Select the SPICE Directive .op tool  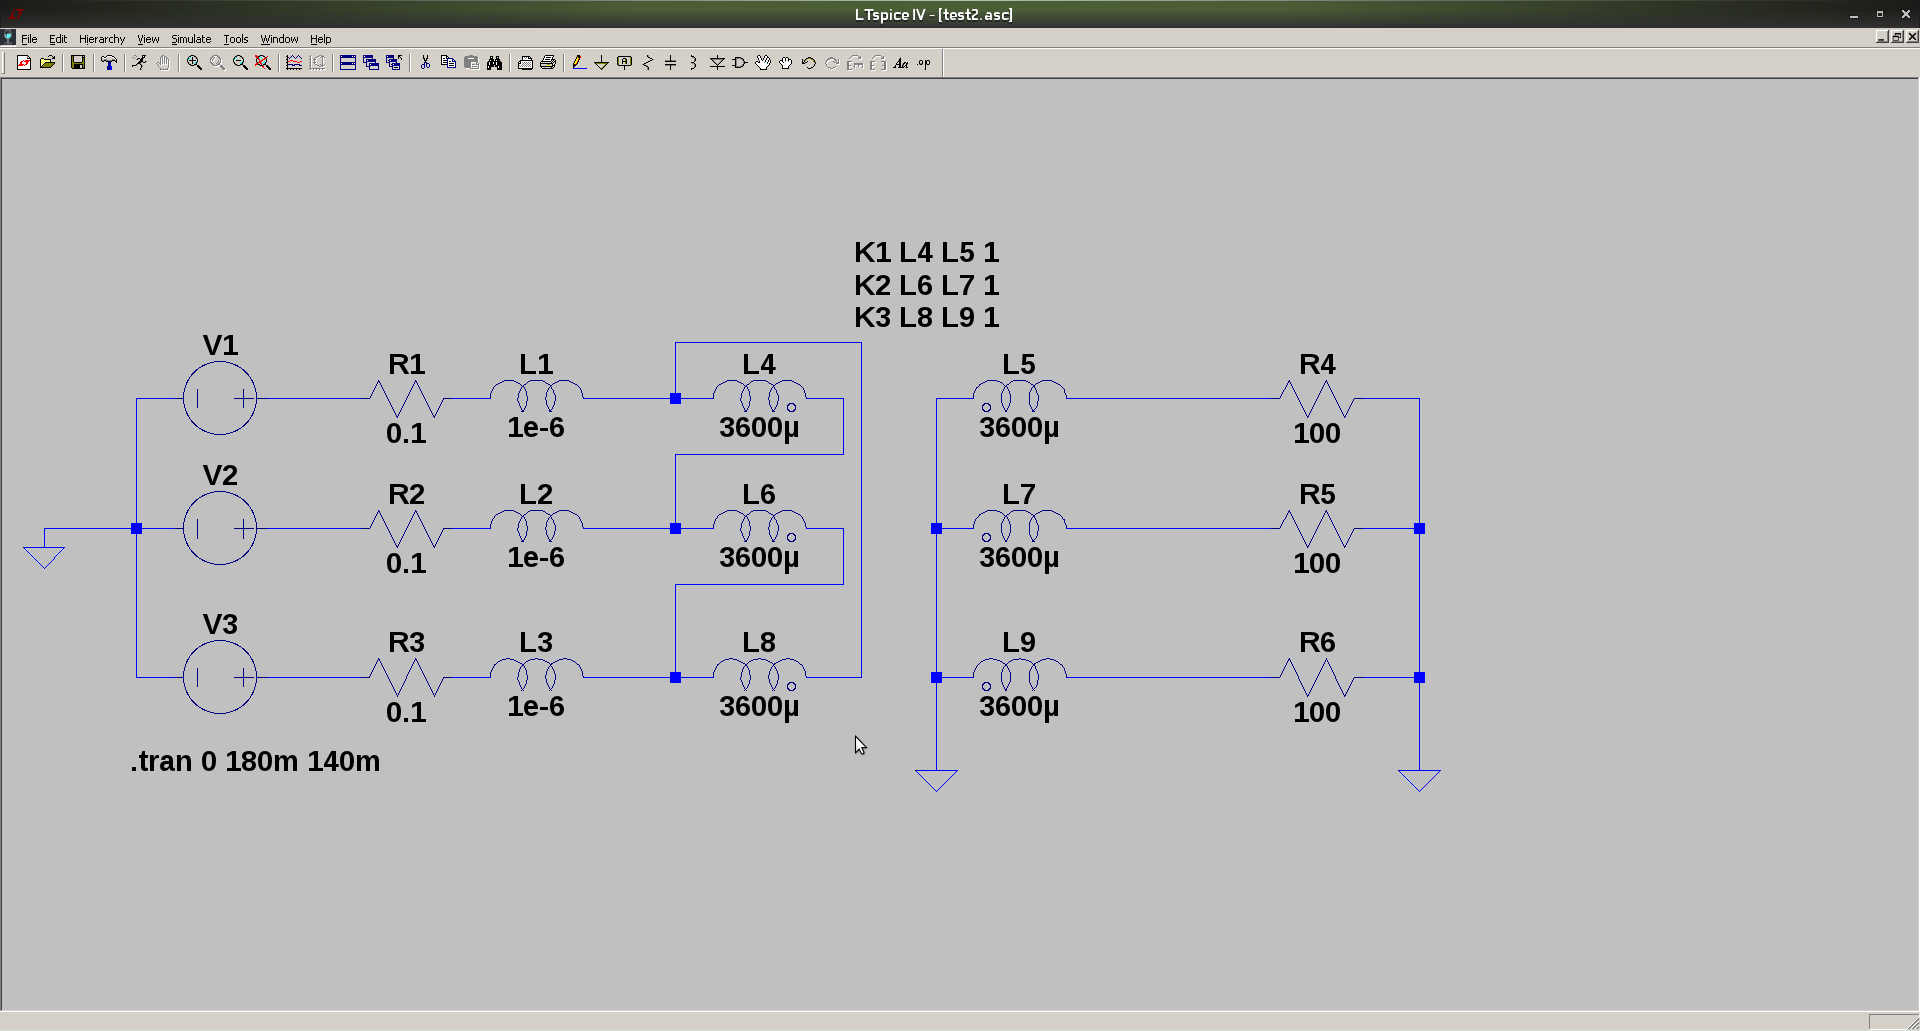pyautogui.click(x=924, y=63)
